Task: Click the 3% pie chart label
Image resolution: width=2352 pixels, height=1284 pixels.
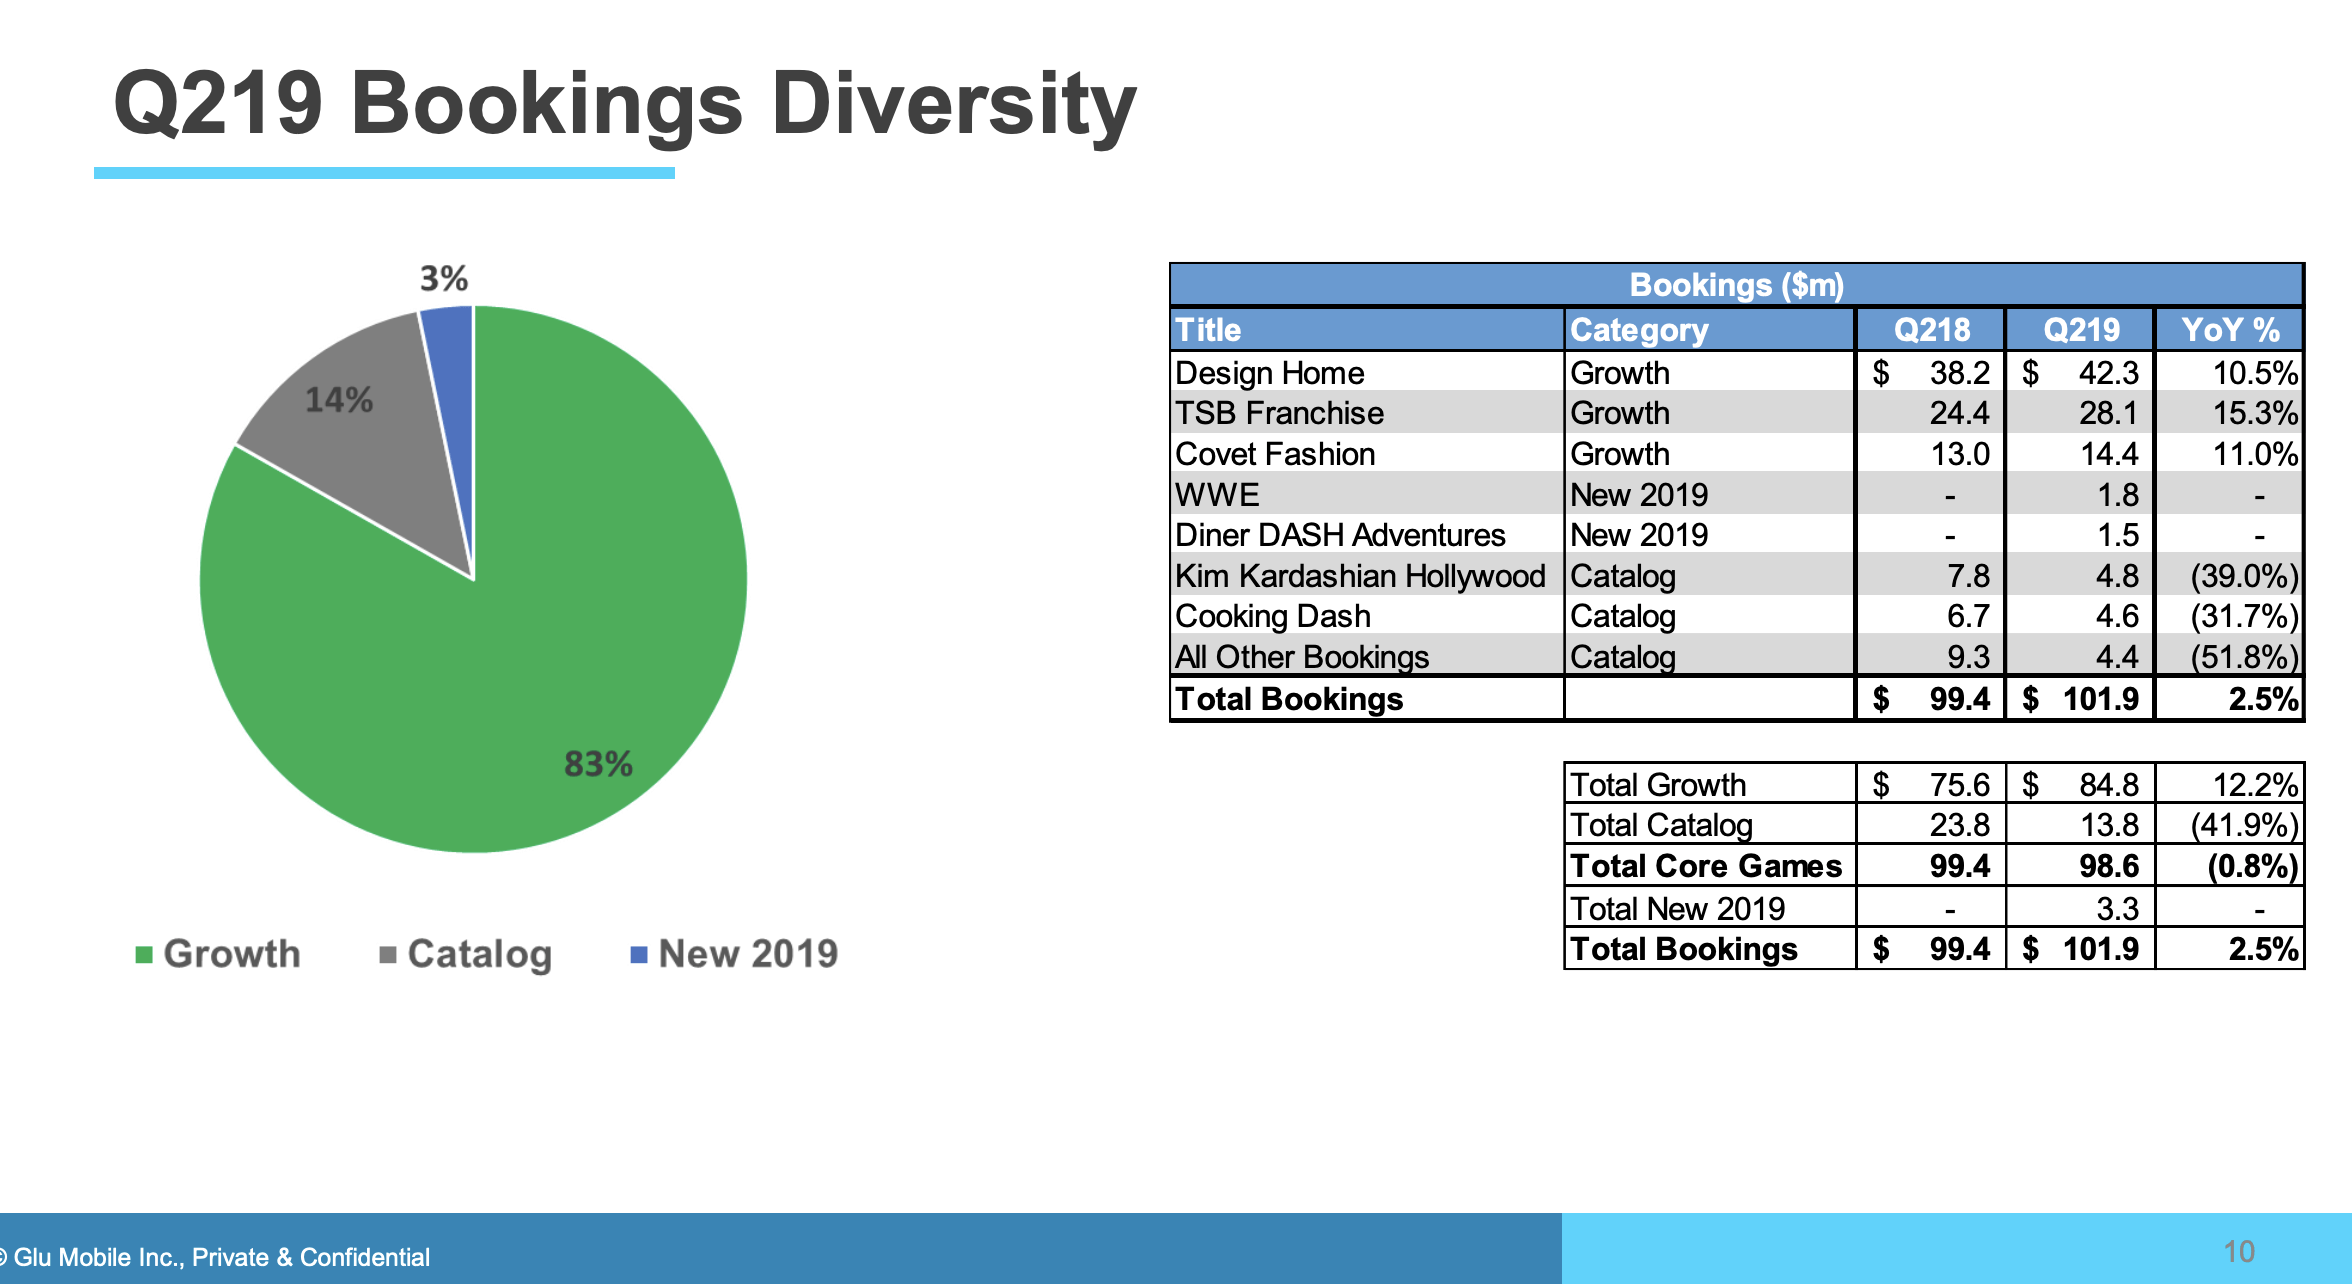Action: (x=444, y=278)
